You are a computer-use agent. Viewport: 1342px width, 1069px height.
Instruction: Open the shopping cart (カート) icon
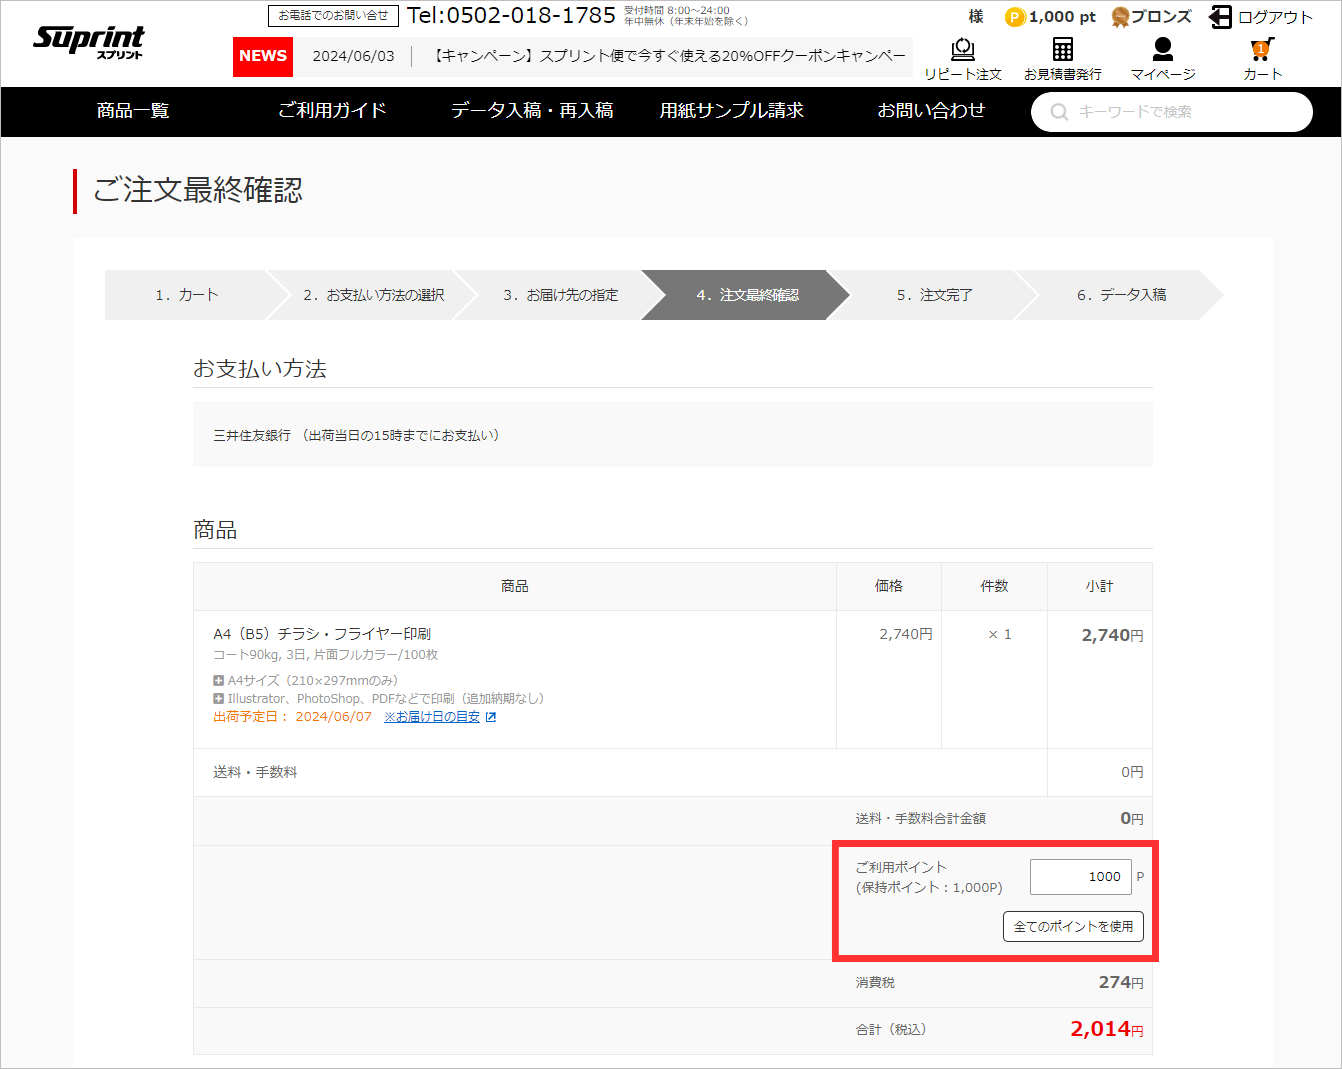(x=1262, y=50)
